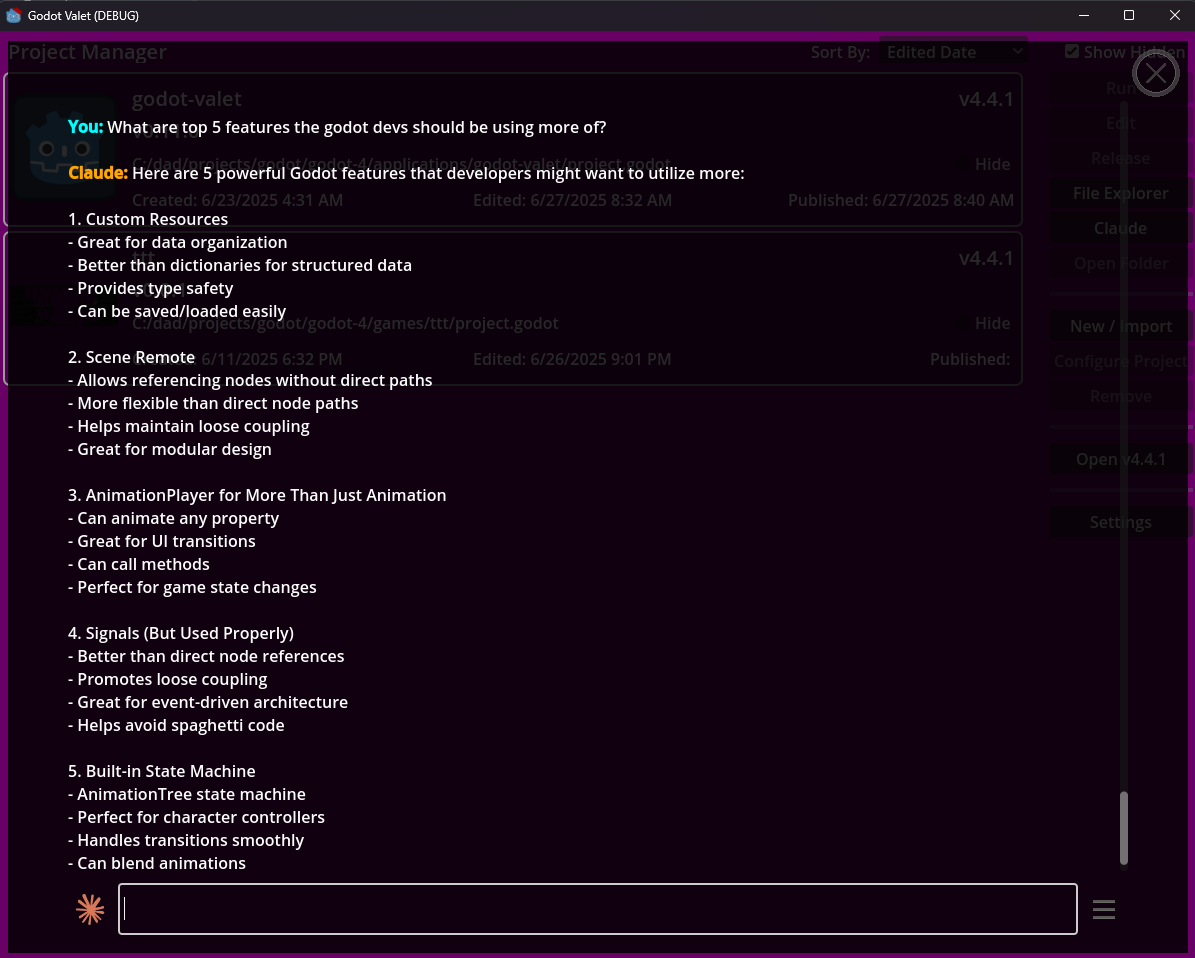
Task: Click the 'Claude:' label in the chat
Action: (x=98, y=173)
